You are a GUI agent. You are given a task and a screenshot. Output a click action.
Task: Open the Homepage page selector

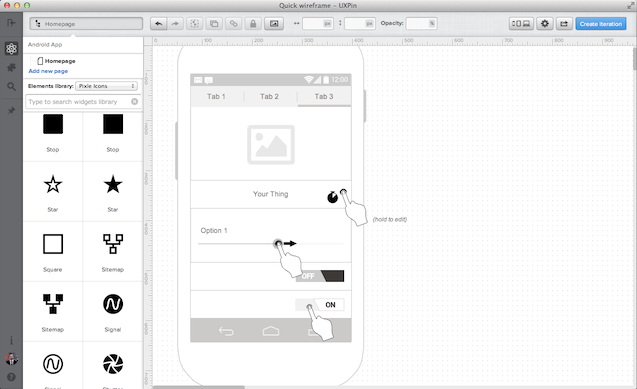86,24
